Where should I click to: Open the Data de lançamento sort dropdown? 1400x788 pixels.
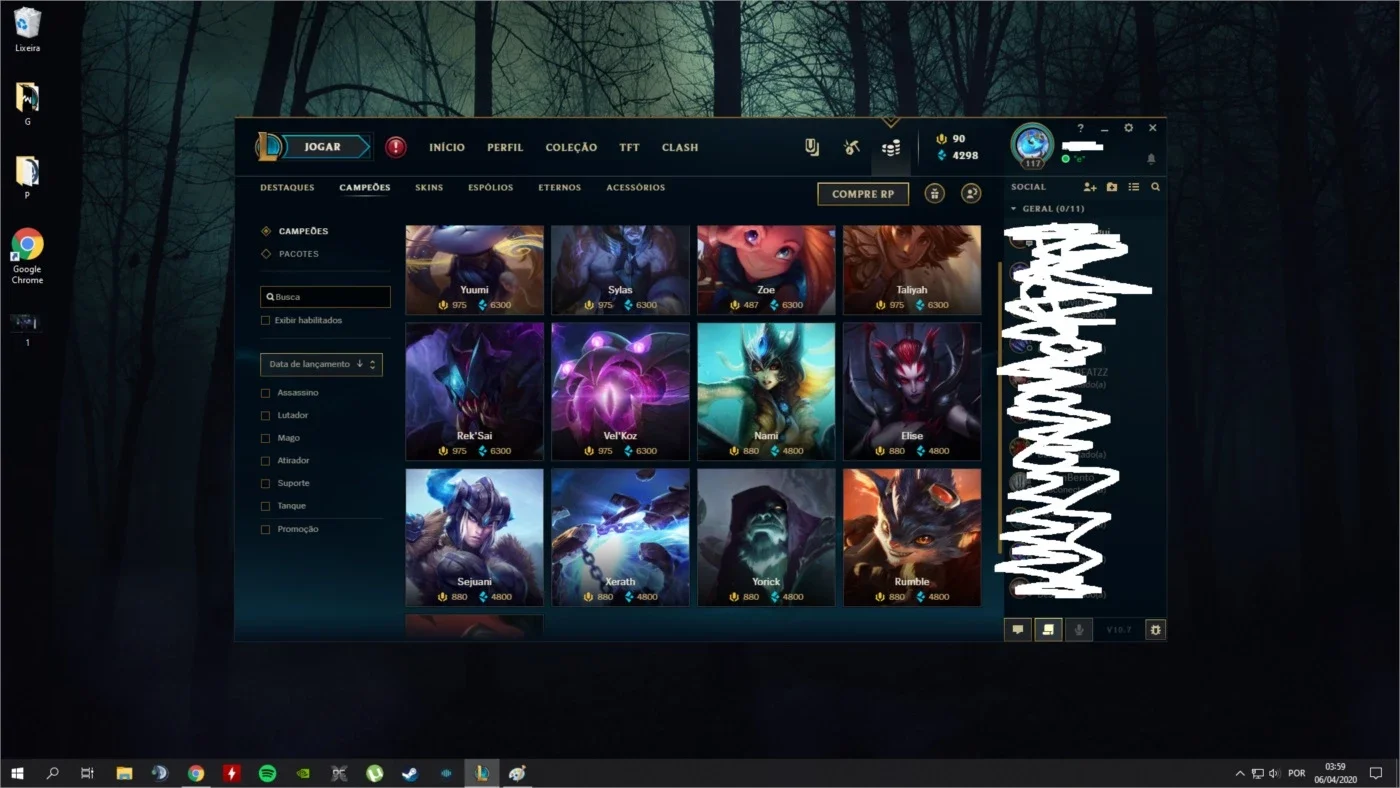[x=321, y=364]
